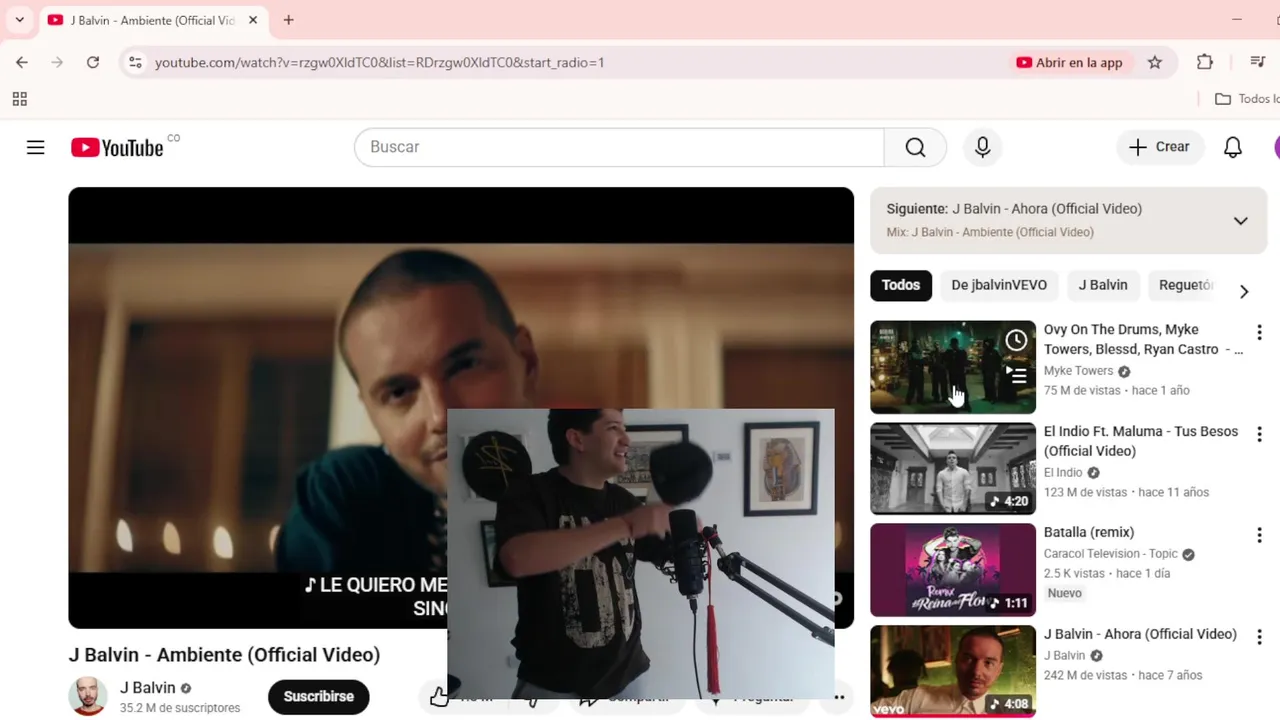This screenshot has height=720, width=1280.
Task: Select the J Balvin filter chip
Action: pos(1103,285)
